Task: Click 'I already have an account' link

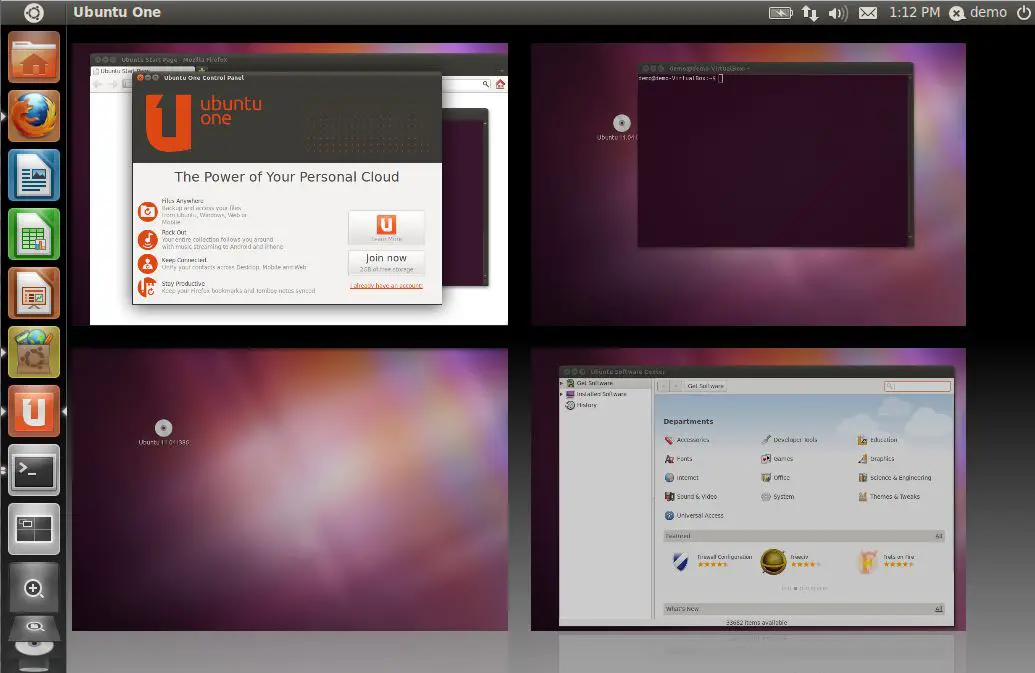Action: click(x=386, y=286)
